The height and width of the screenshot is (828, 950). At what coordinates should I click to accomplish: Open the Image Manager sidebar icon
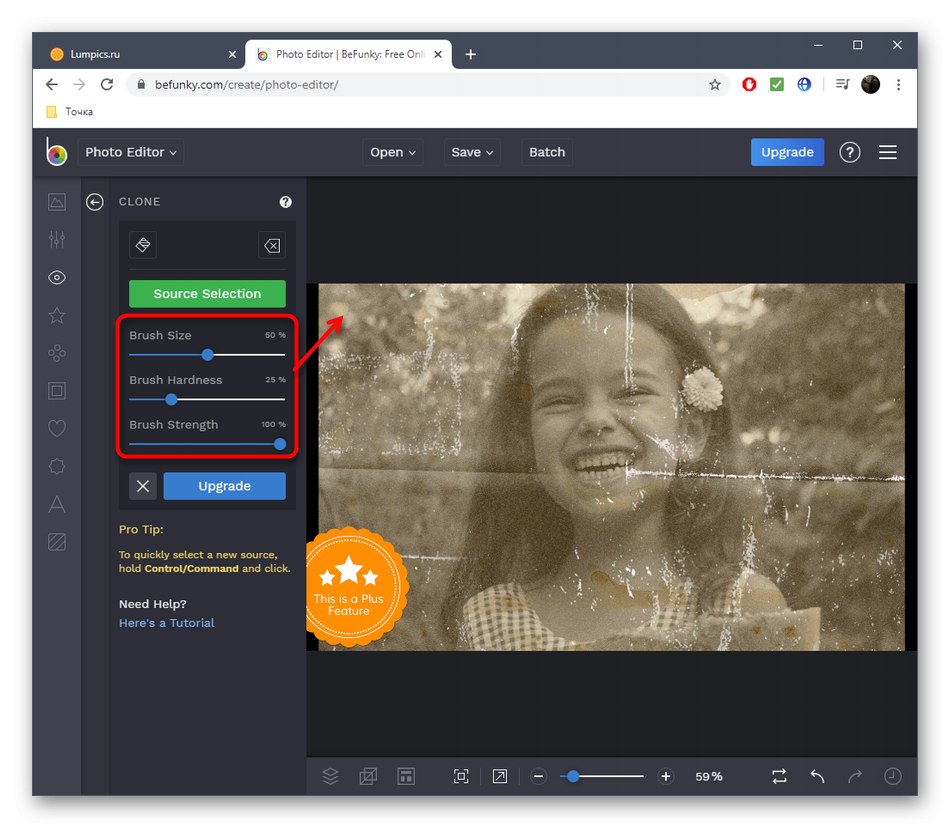[x=57, y=201]
